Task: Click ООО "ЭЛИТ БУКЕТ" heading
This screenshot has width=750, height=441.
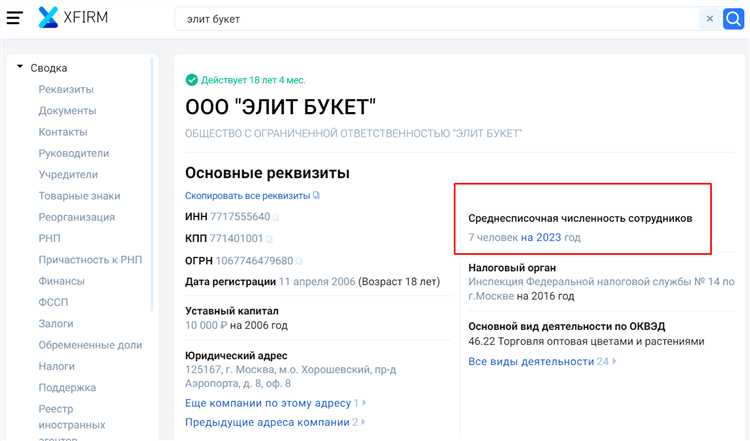Action: [280, 107]
